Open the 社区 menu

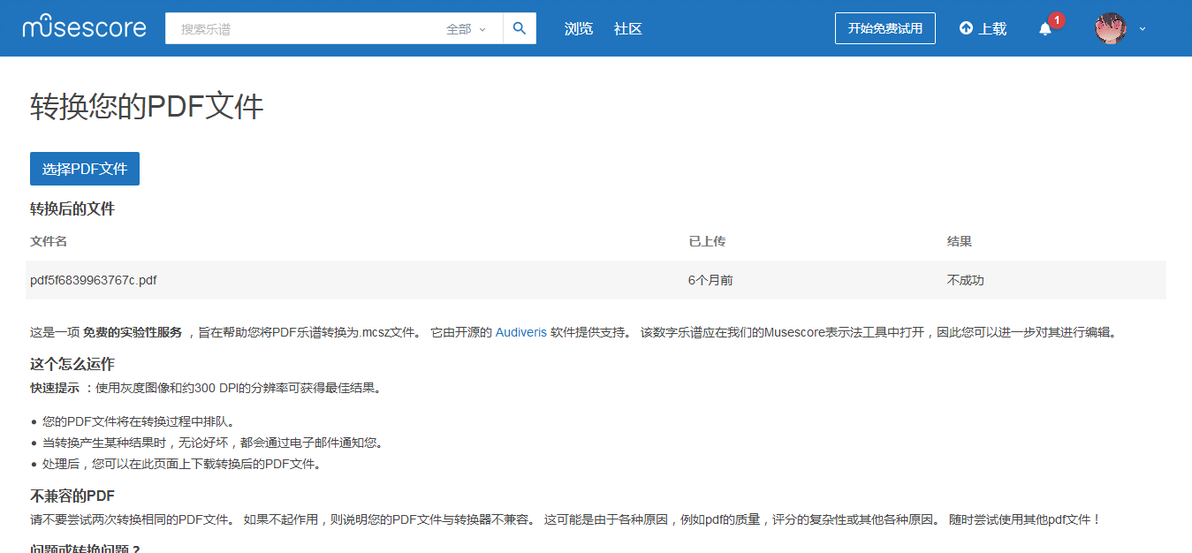click(628, 29)
